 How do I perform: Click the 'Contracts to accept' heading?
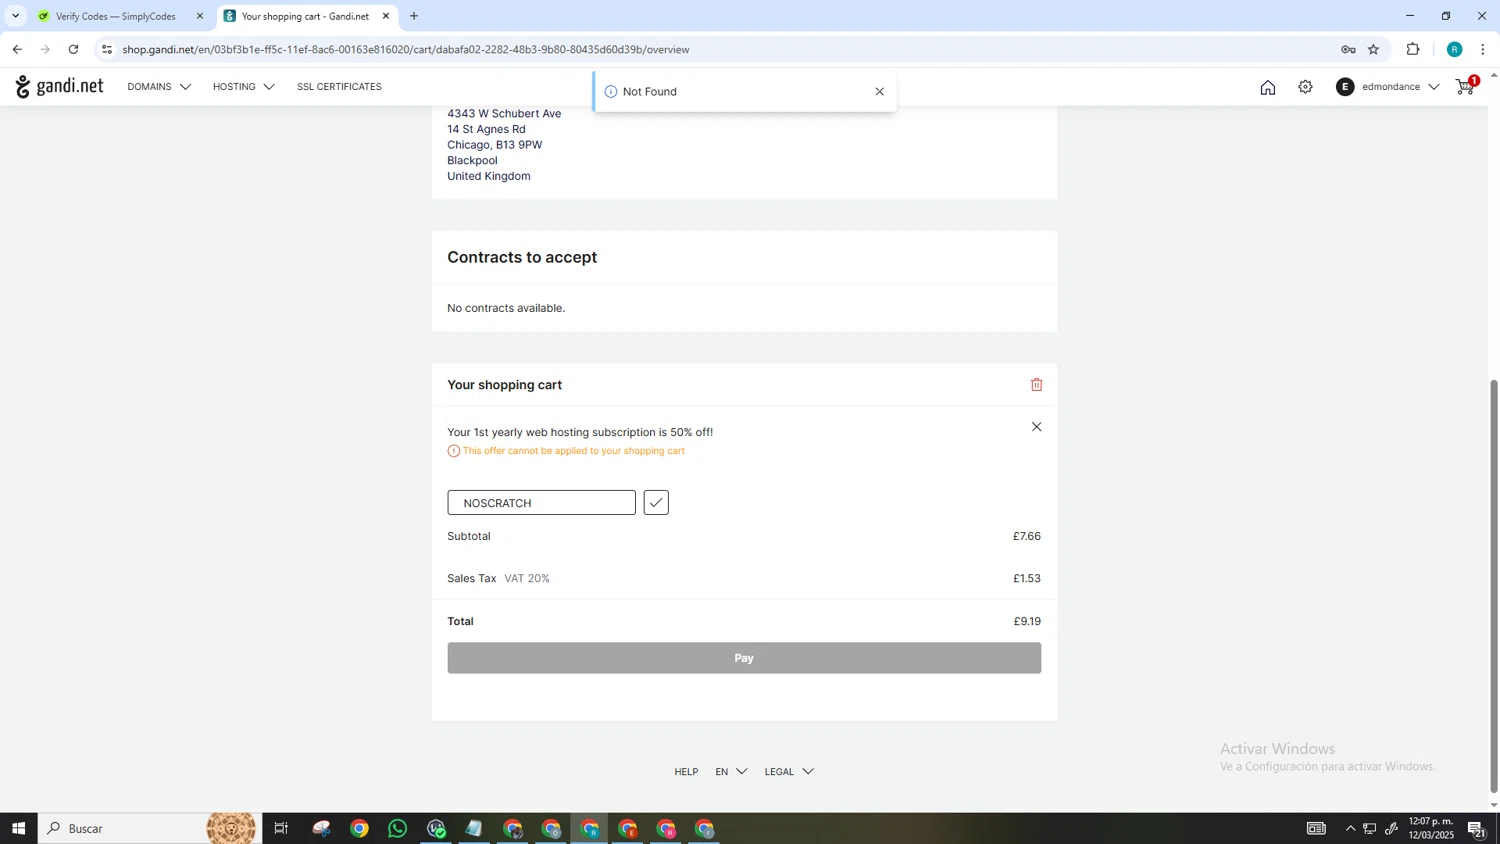tap(522, 257)
